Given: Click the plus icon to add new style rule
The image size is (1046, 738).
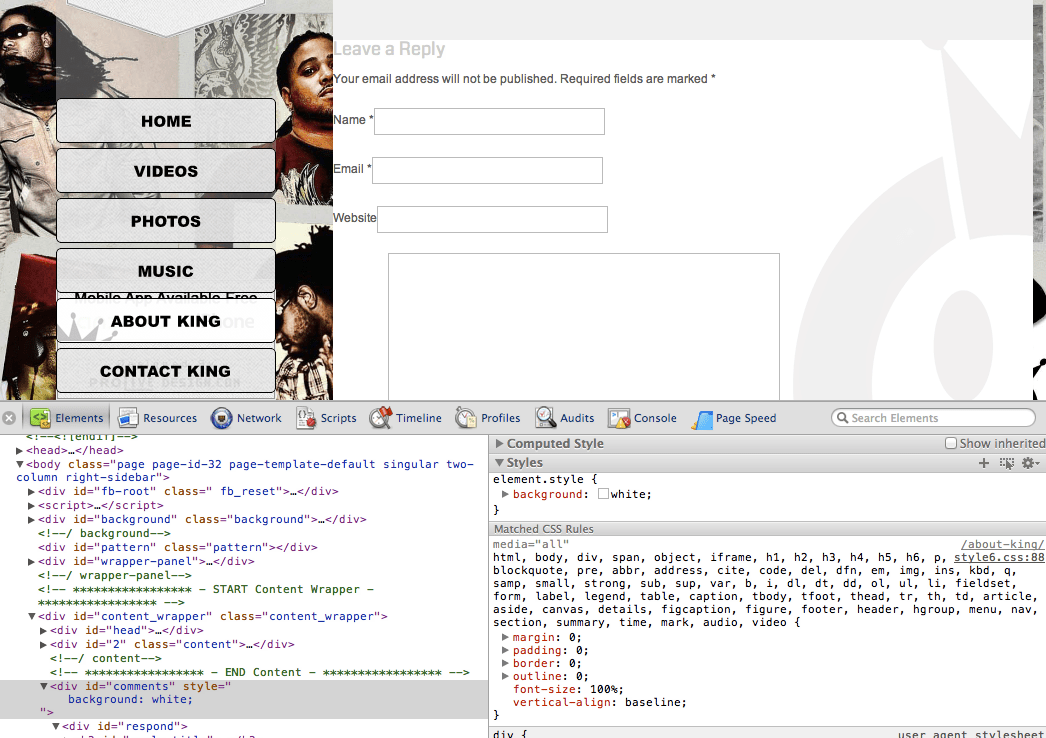Looking at the screenshot, I should (x=984, y=463).
